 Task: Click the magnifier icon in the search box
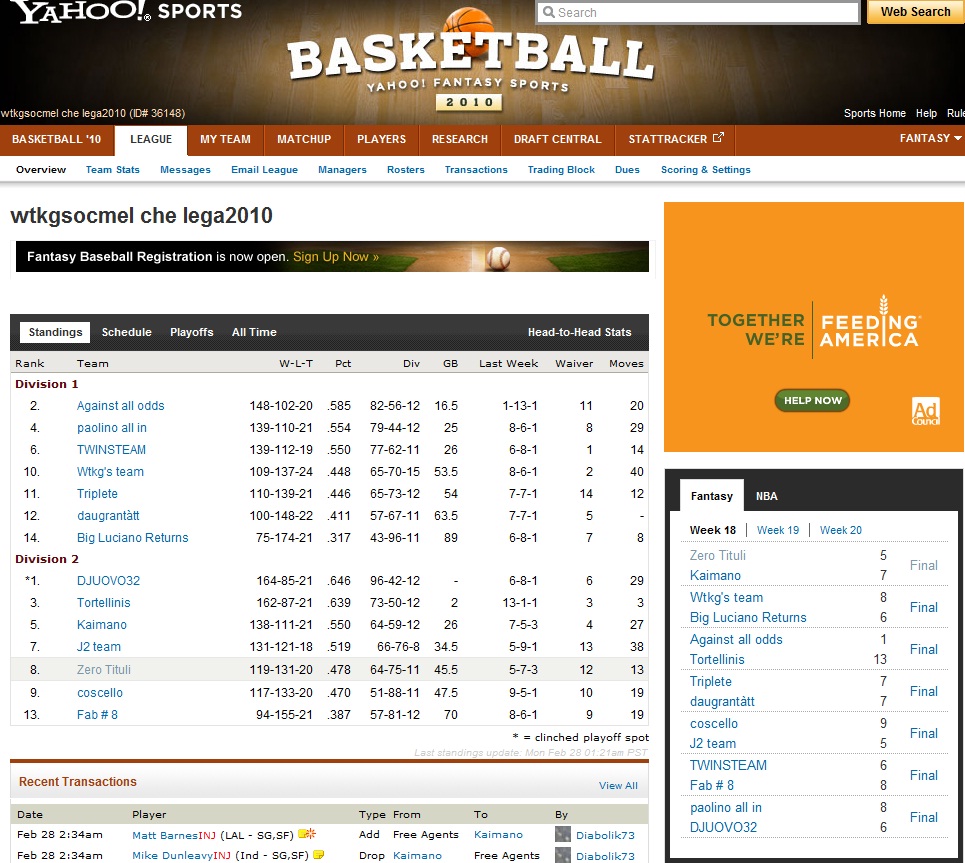pyautogui.click(x=548, y=13)
